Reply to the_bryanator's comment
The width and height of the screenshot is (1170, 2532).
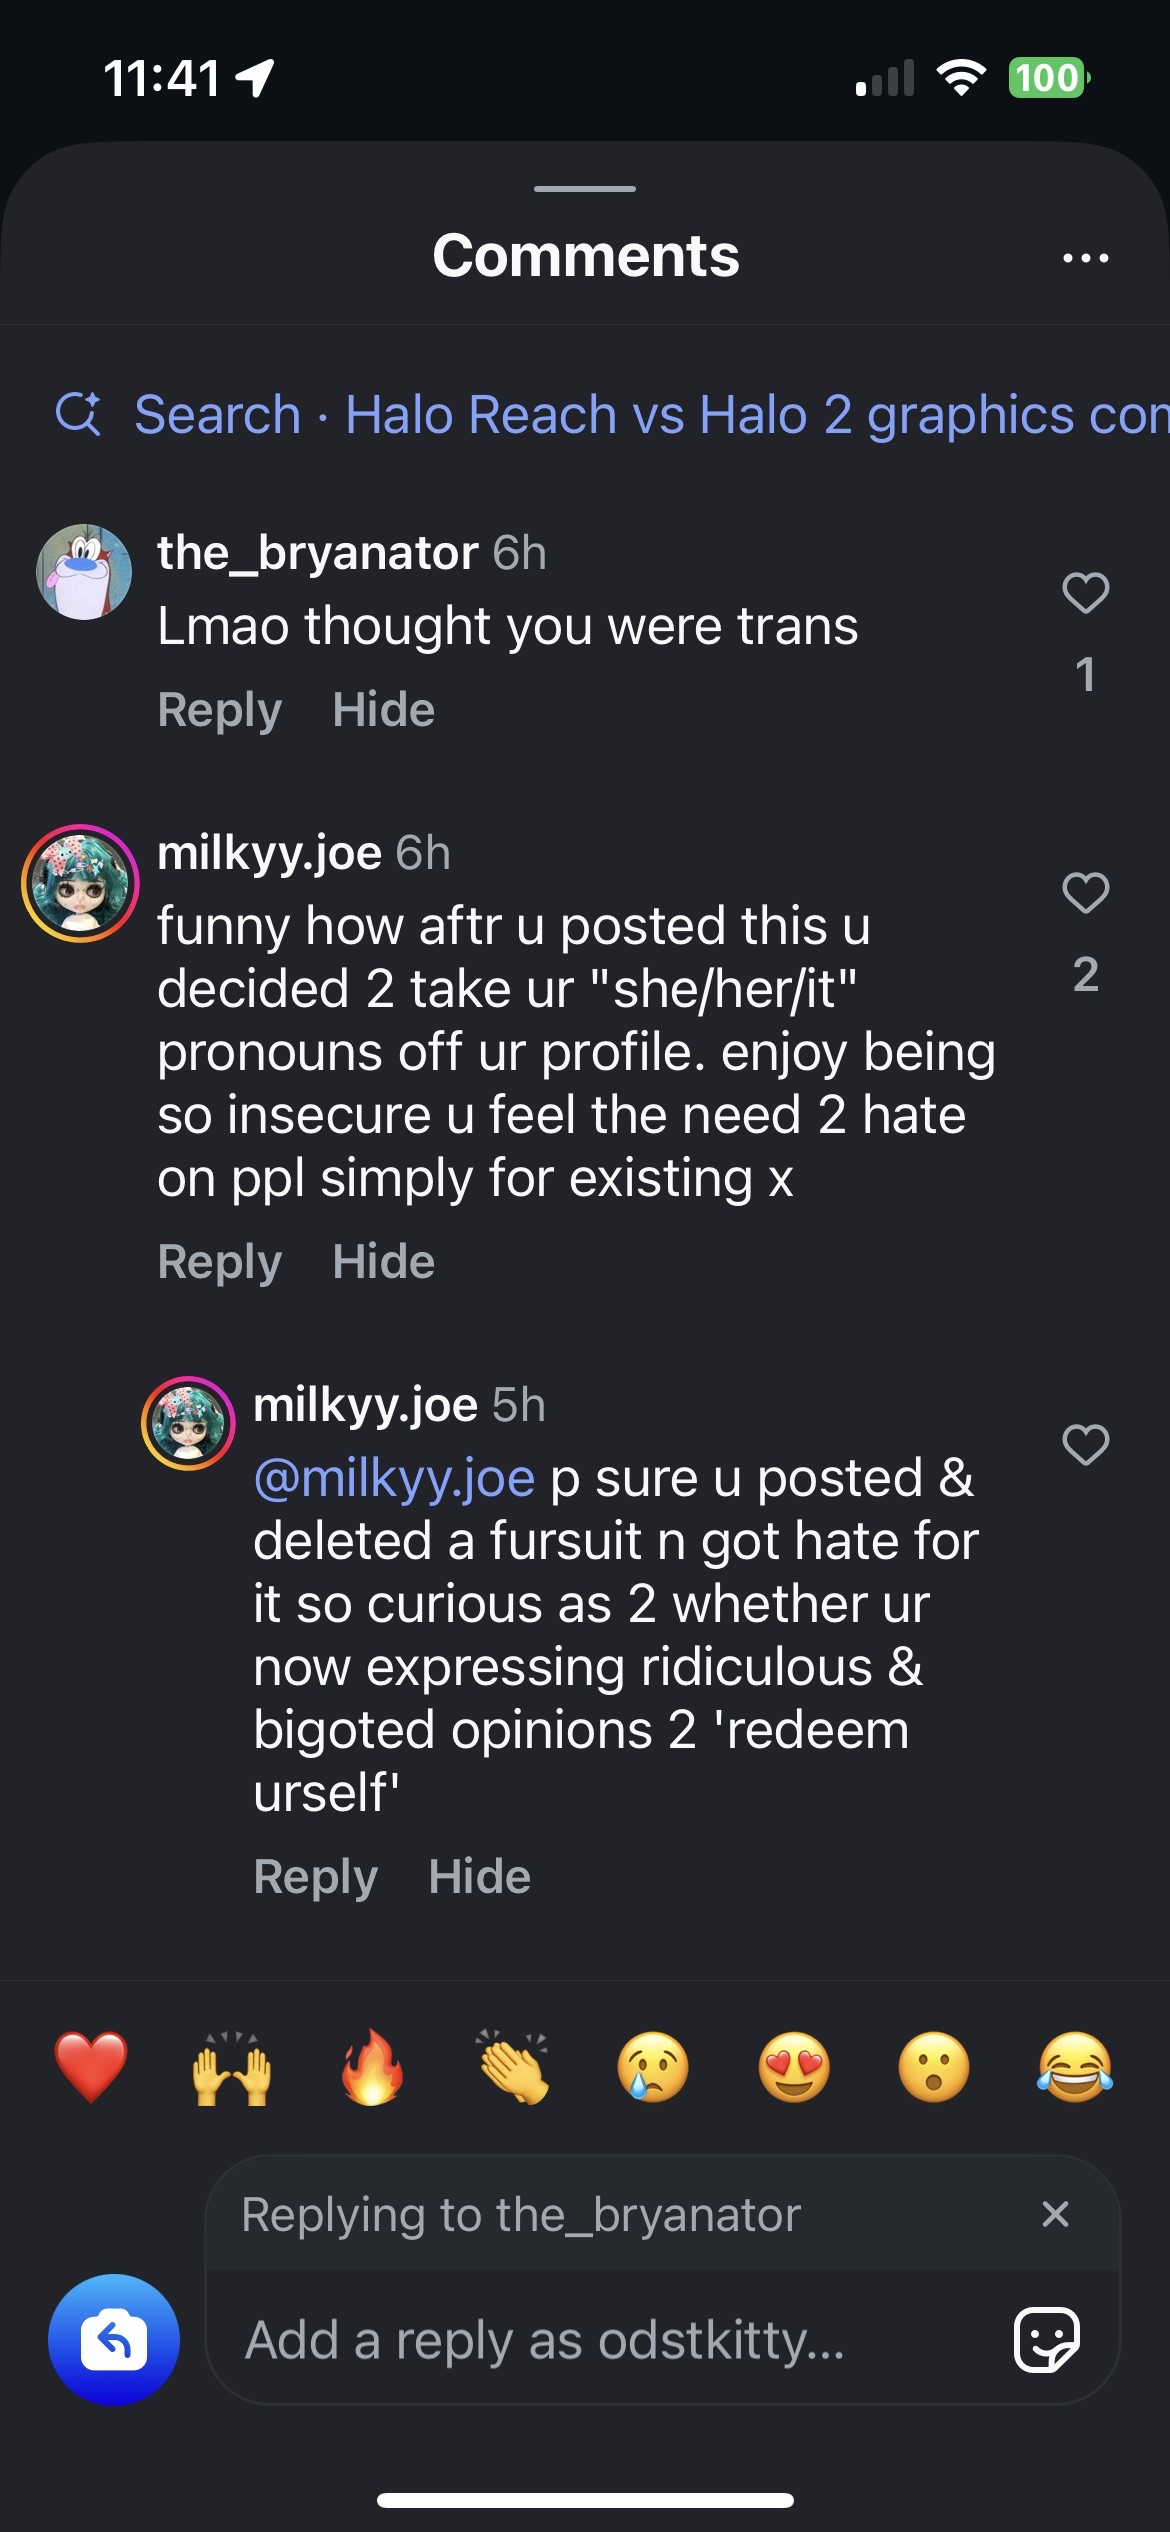pos(219,710)
